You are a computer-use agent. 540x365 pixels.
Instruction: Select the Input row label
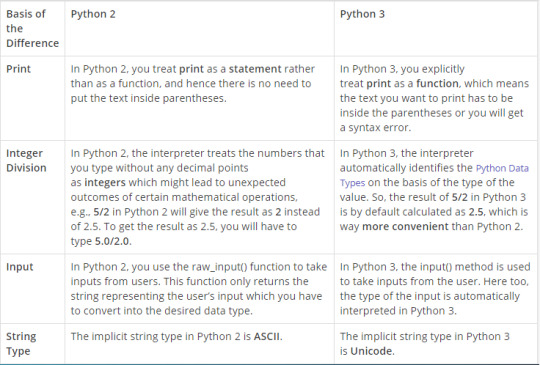20,267
